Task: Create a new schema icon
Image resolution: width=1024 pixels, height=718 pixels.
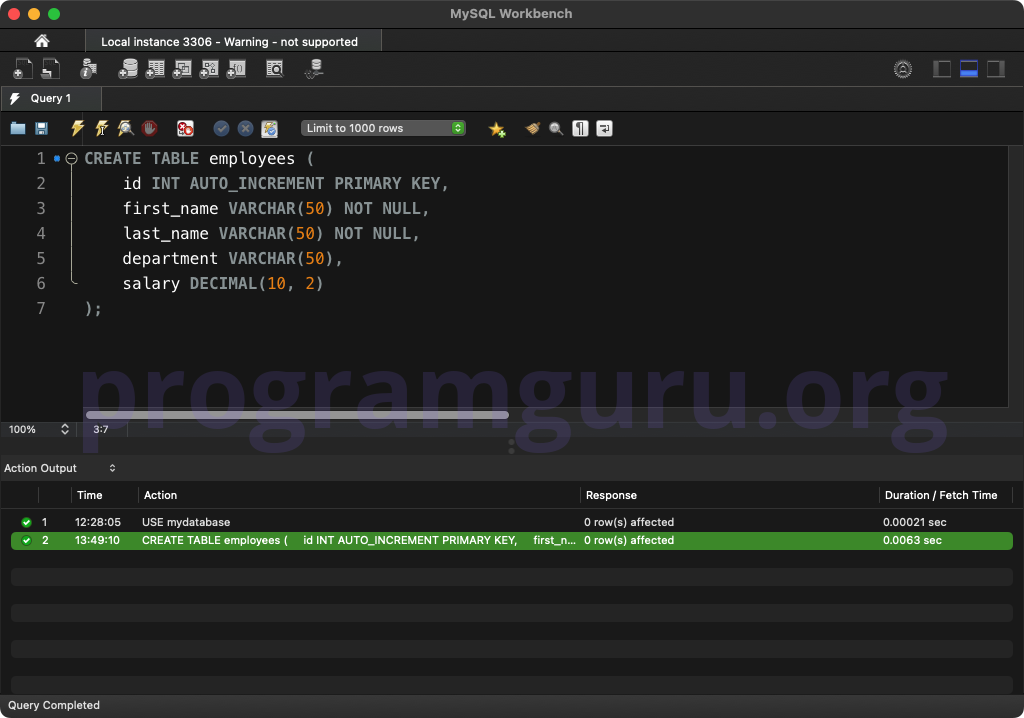Action: (x=128, y=69)
